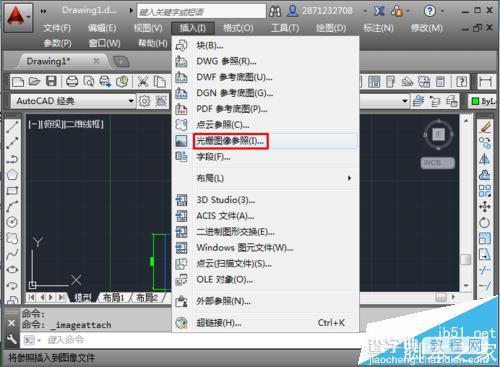The width and height of the screenshot is (500, 367).
Task: Choose 块(B)... menu entry
Action: point(265,45)
